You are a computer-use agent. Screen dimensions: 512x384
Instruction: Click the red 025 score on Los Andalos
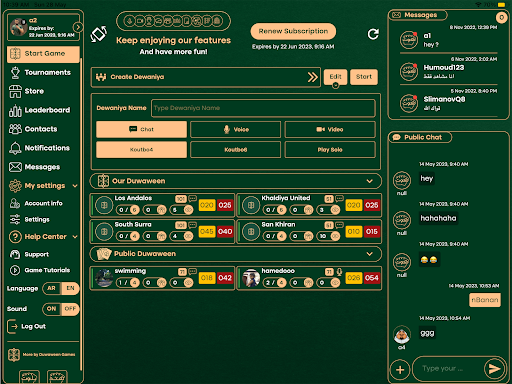coord(225,205)
